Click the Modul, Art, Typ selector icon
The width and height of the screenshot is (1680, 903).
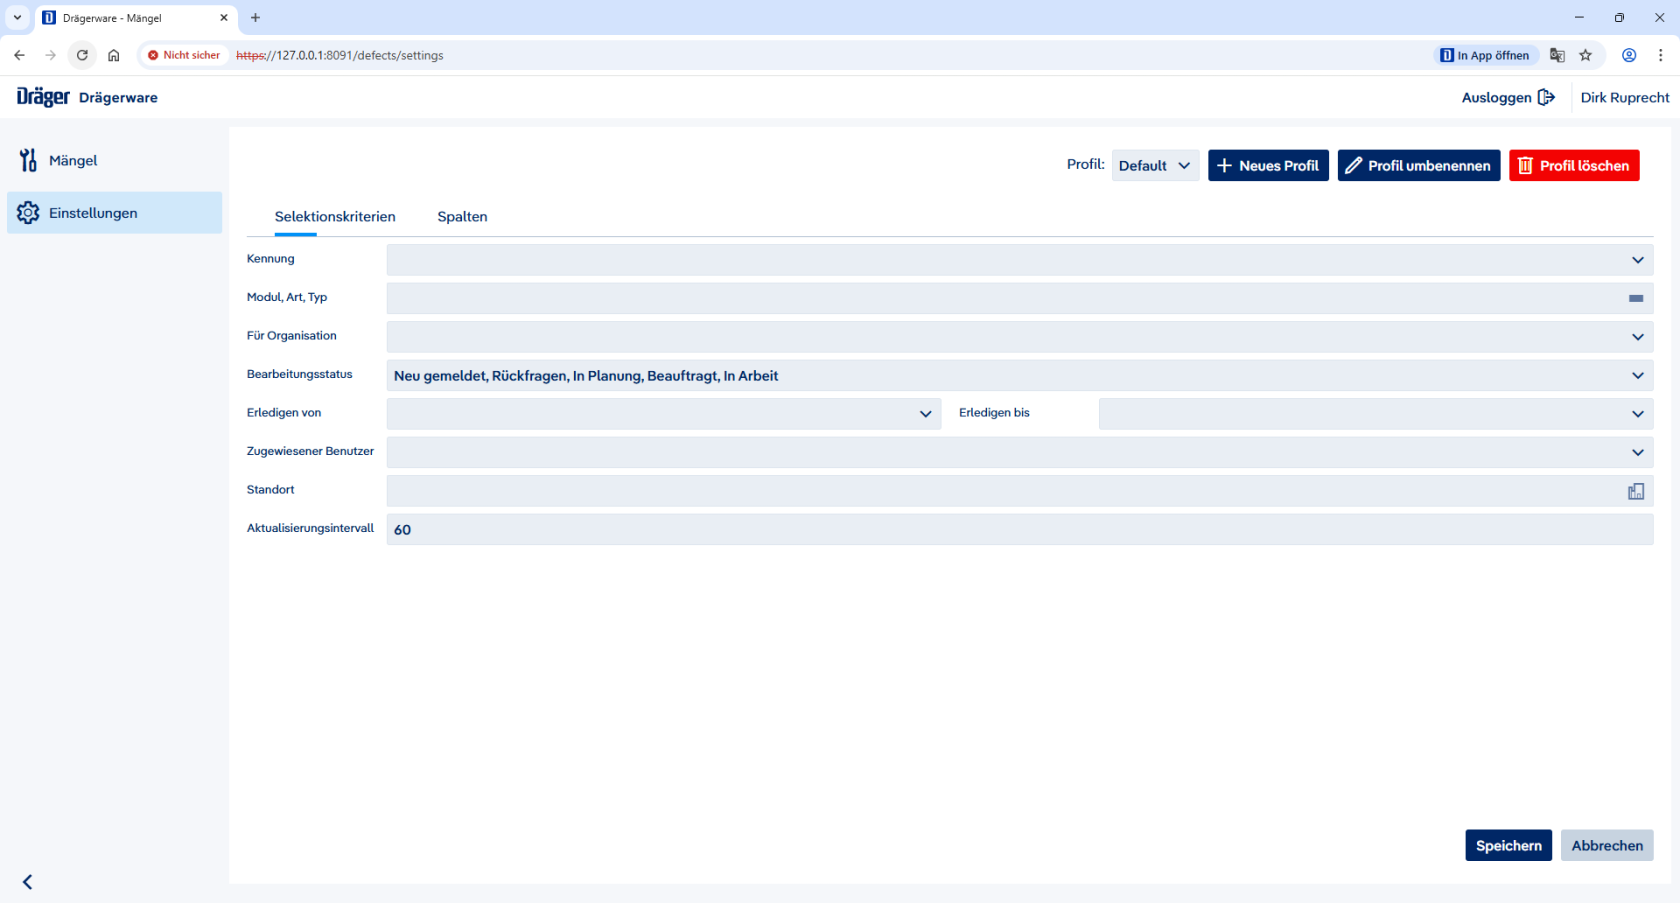tap(1636, 298)
